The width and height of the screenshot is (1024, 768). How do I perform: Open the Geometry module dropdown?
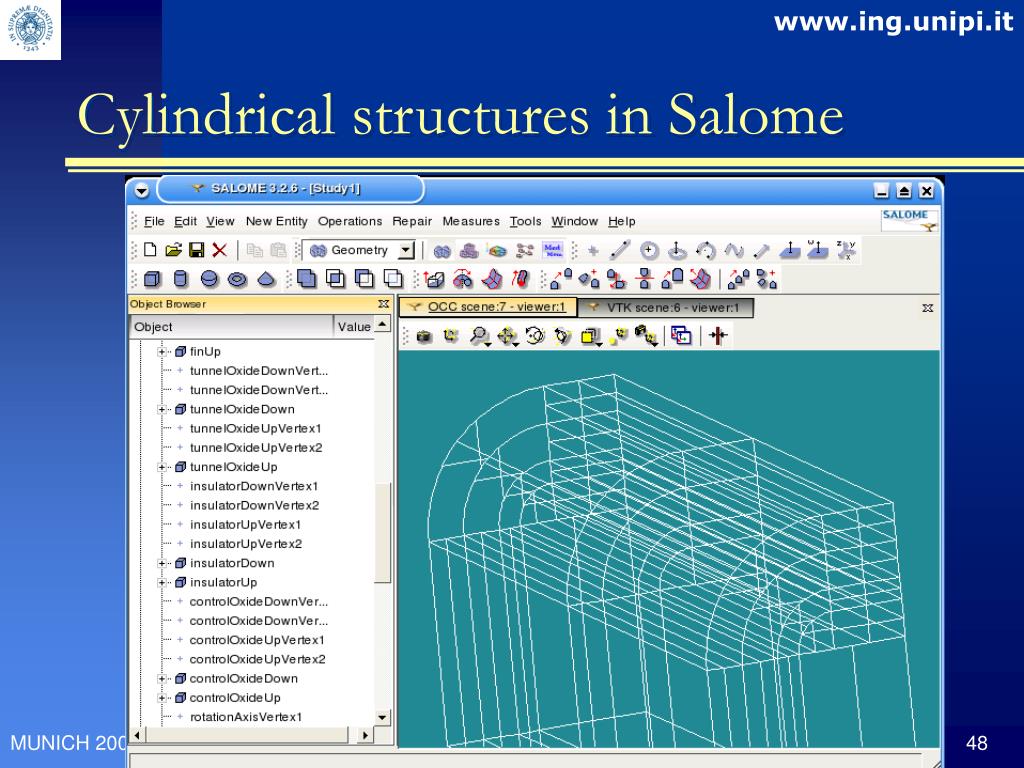[x=406, y=250]
